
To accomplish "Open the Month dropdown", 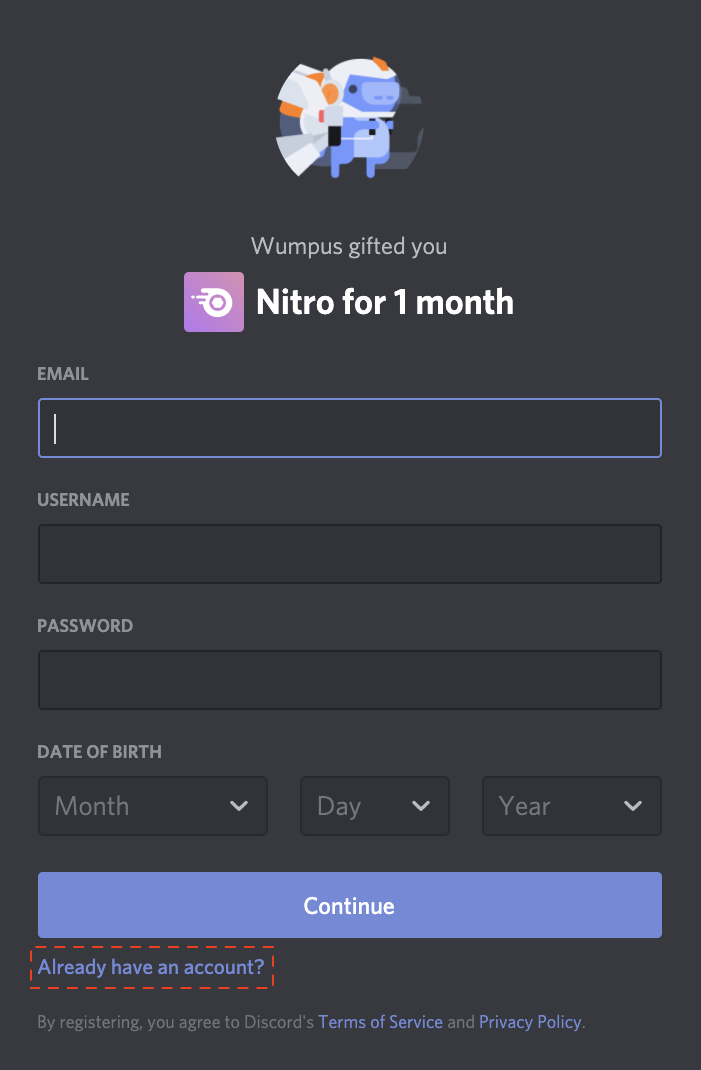I will tap(153, 806).
